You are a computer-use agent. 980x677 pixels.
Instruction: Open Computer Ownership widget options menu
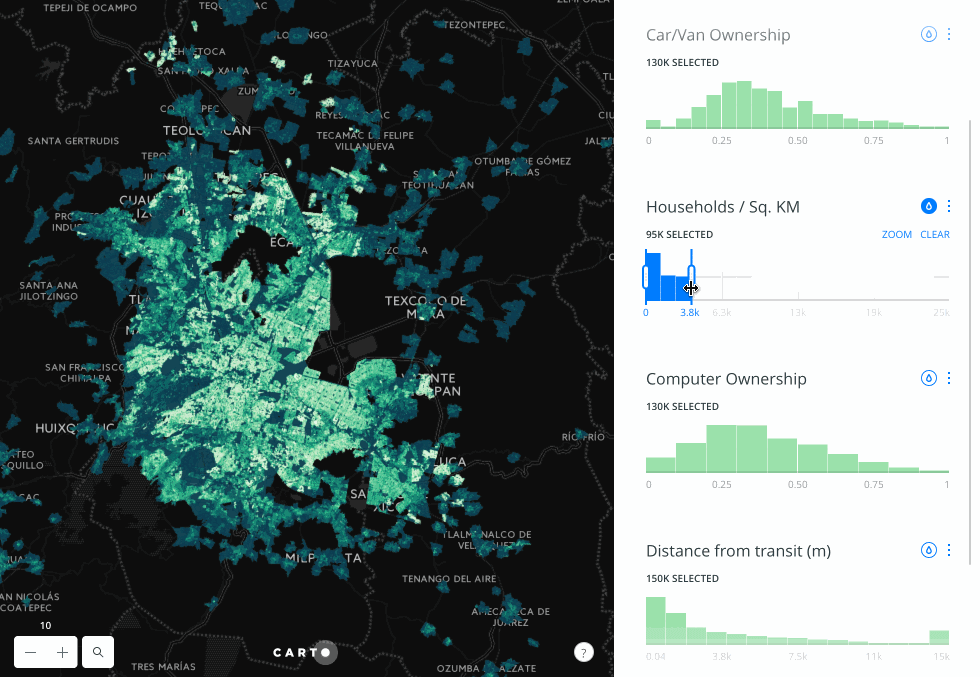click(949, 378)
